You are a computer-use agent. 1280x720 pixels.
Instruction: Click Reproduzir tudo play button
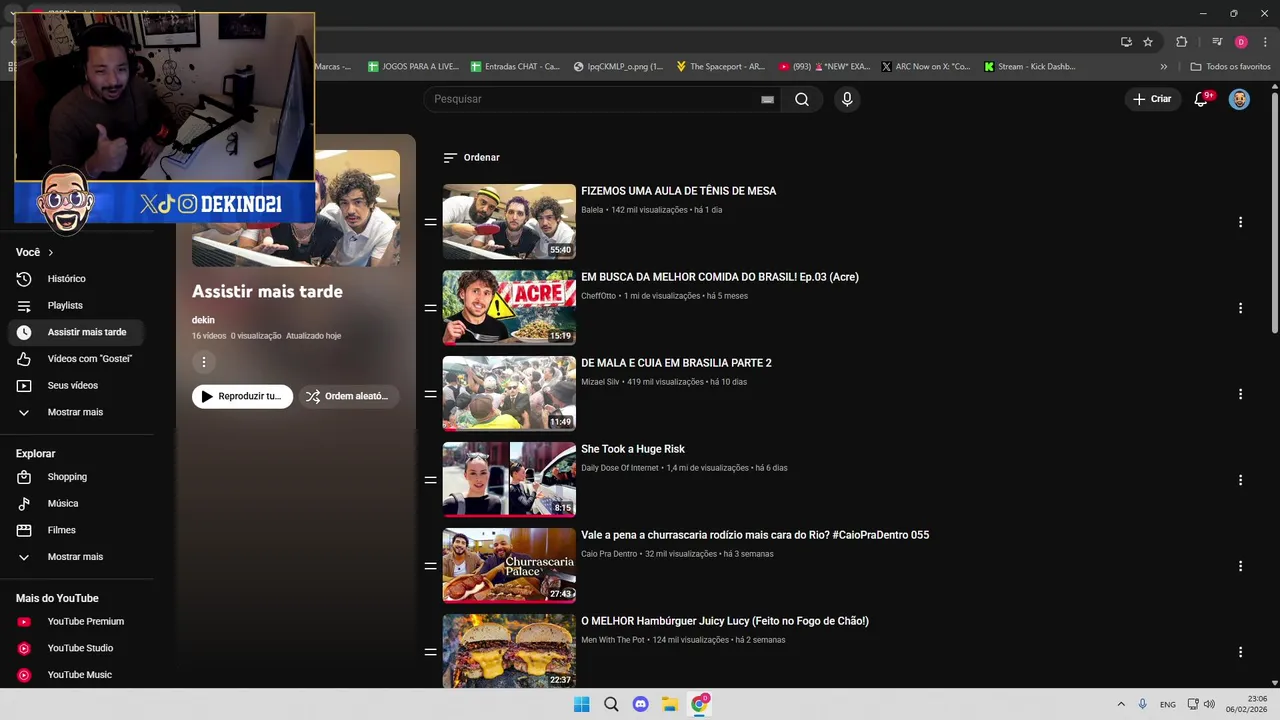pyautogui.click(x=242, y=396)
